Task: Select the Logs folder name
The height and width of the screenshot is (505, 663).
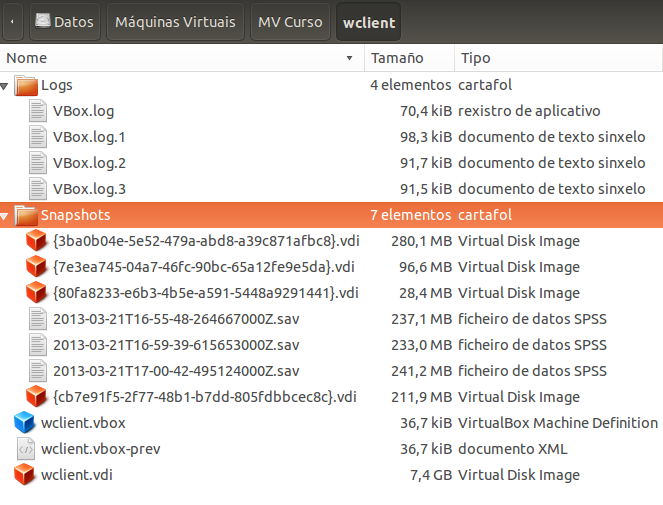Action: point(57,85)
